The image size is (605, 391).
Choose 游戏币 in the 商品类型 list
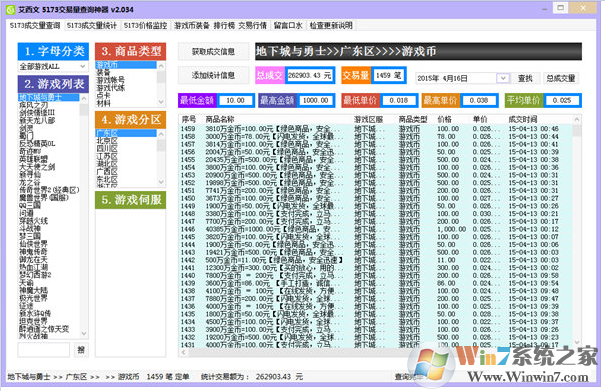(x=126, y=65)
